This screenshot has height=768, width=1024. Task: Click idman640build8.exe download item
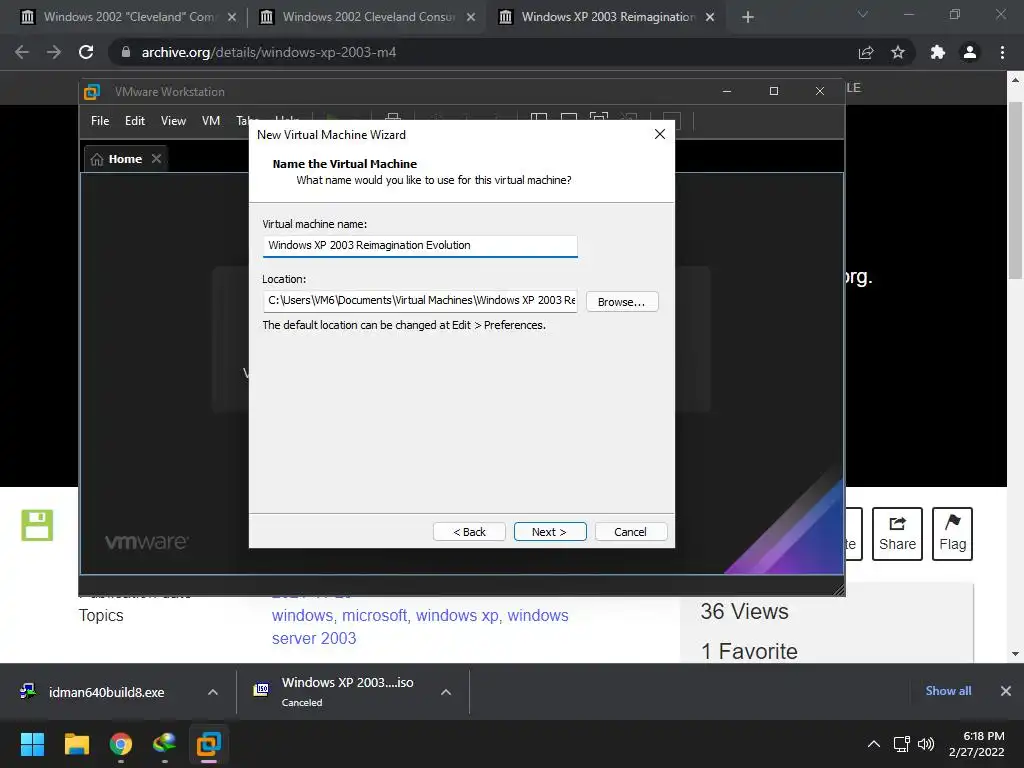coord(106,692)
